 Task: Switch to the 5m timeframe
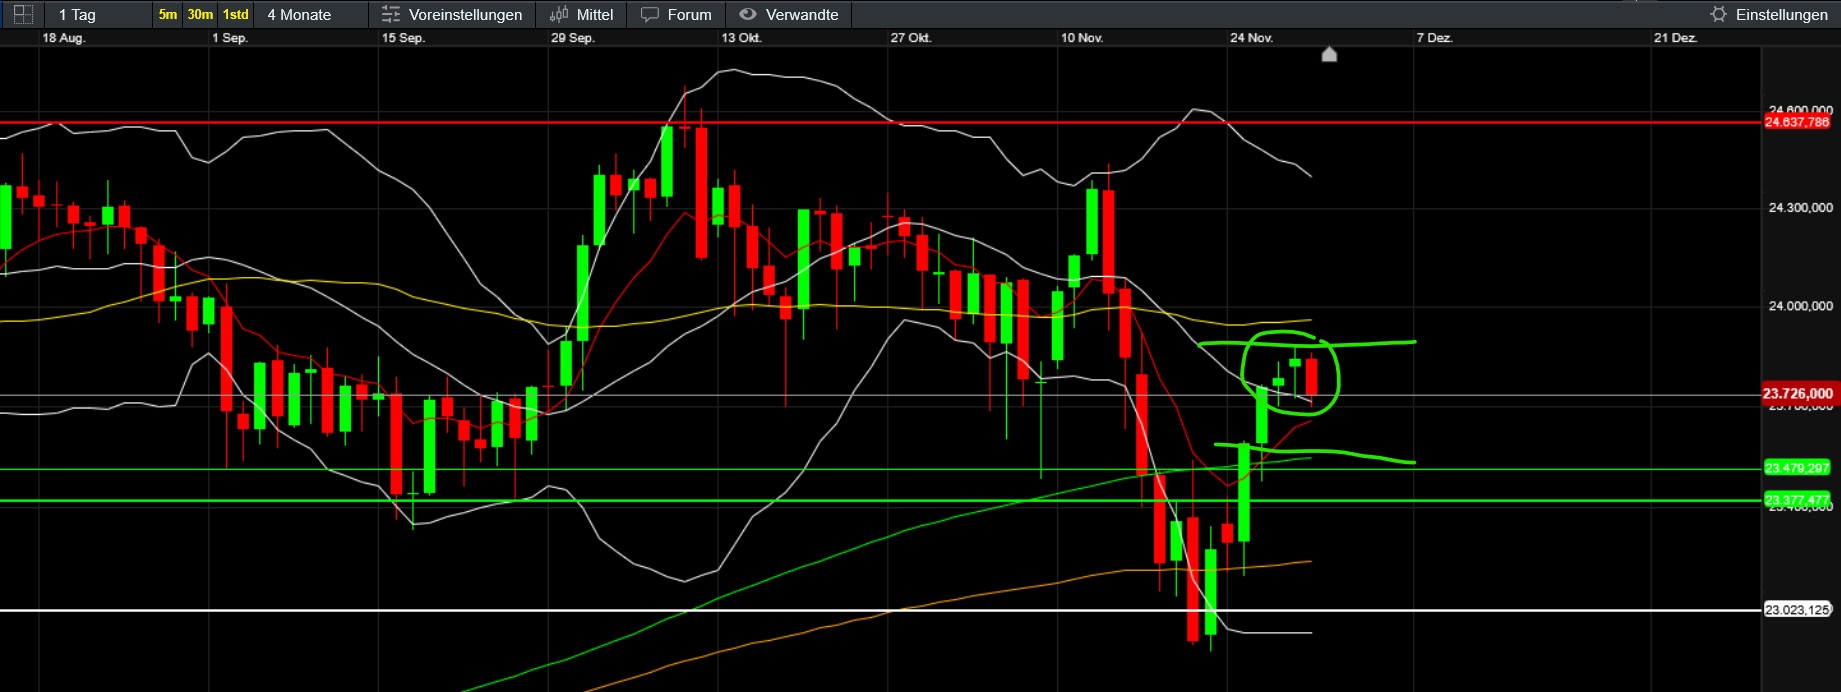[167, 14]
